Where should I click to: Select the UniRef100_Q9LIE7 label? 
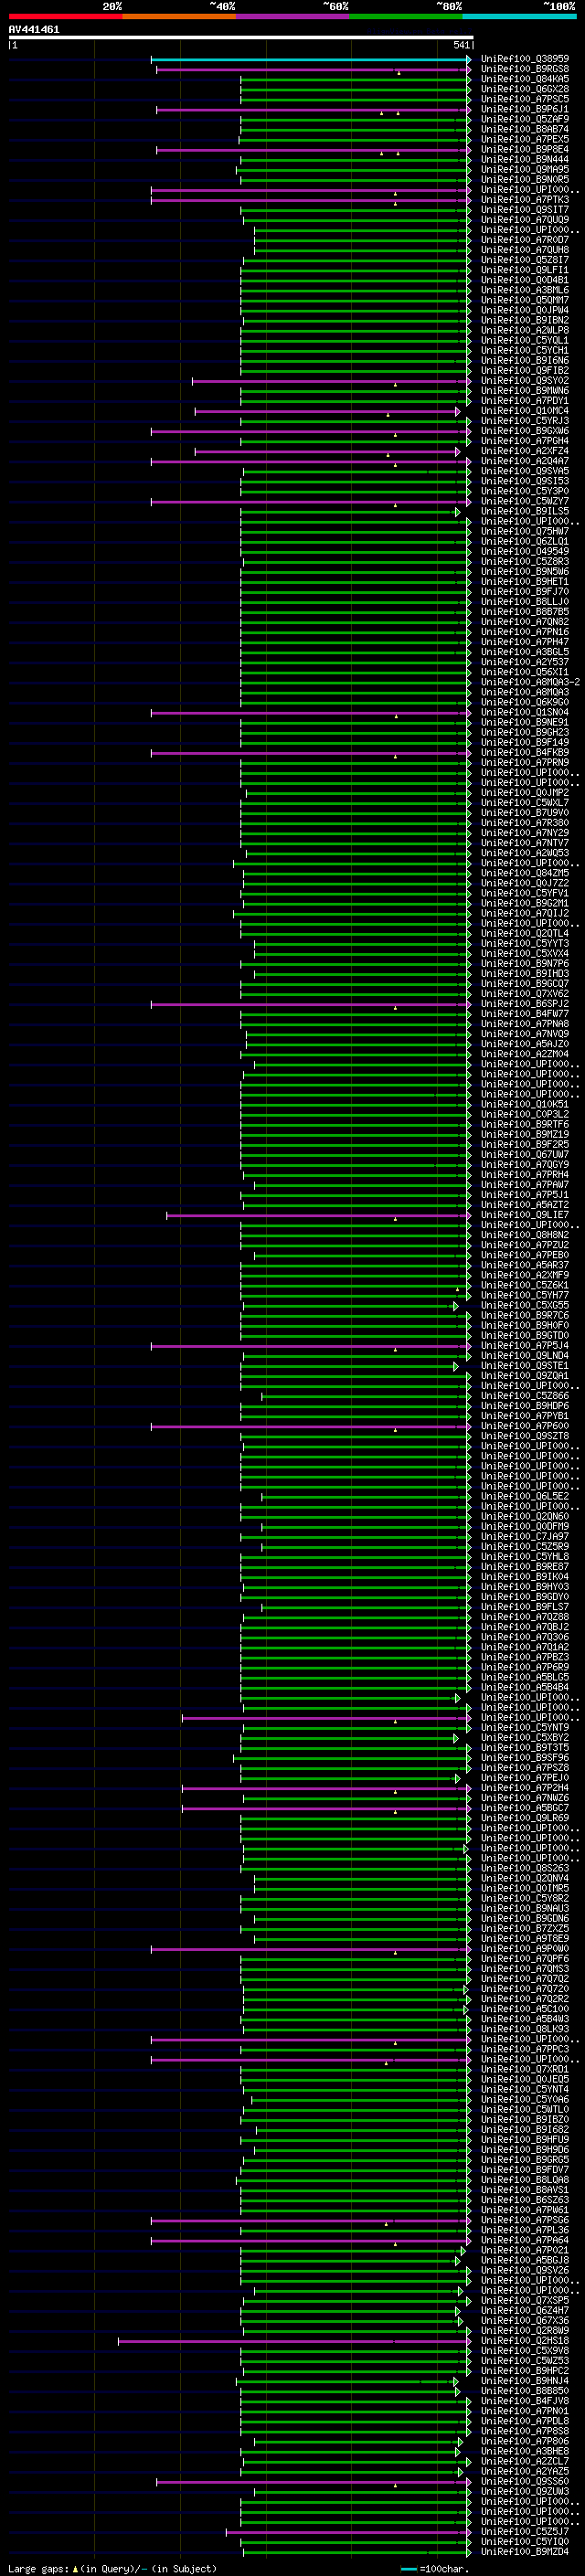pyautogui.click(x=525, y=1215)
